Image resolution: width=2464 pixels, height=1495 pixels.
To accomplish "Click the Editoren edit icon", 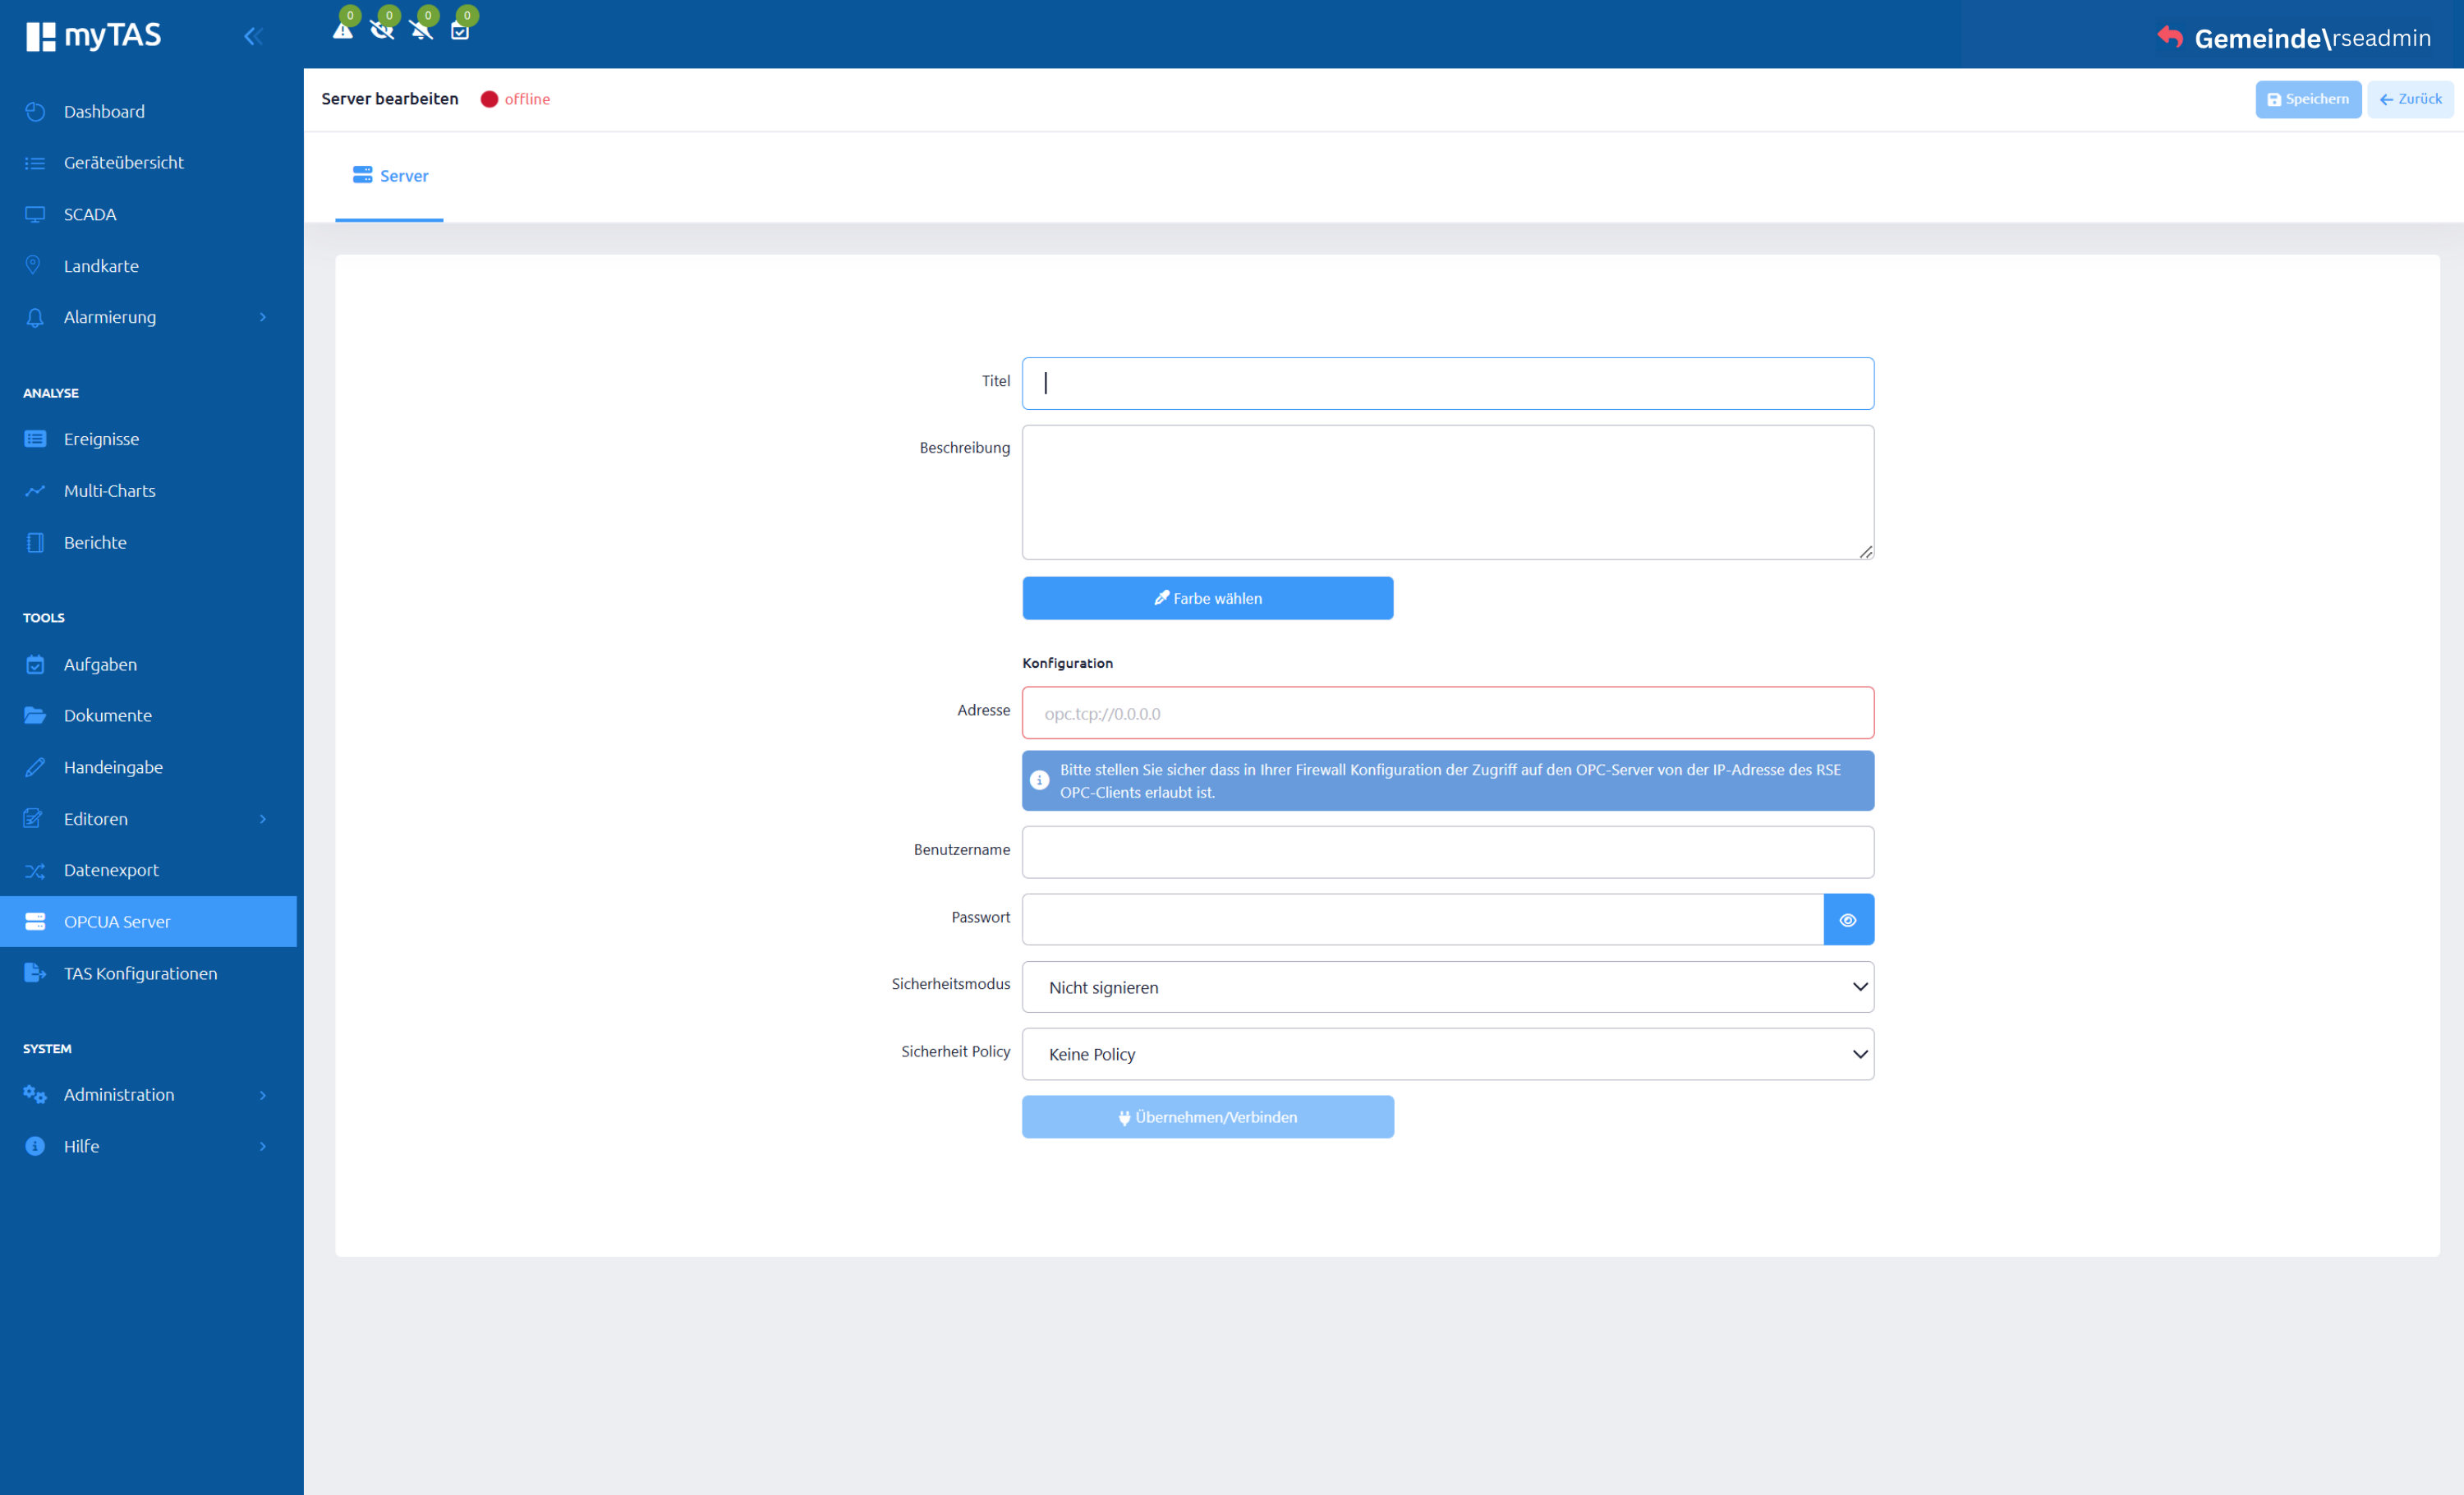I will [33, 818].
